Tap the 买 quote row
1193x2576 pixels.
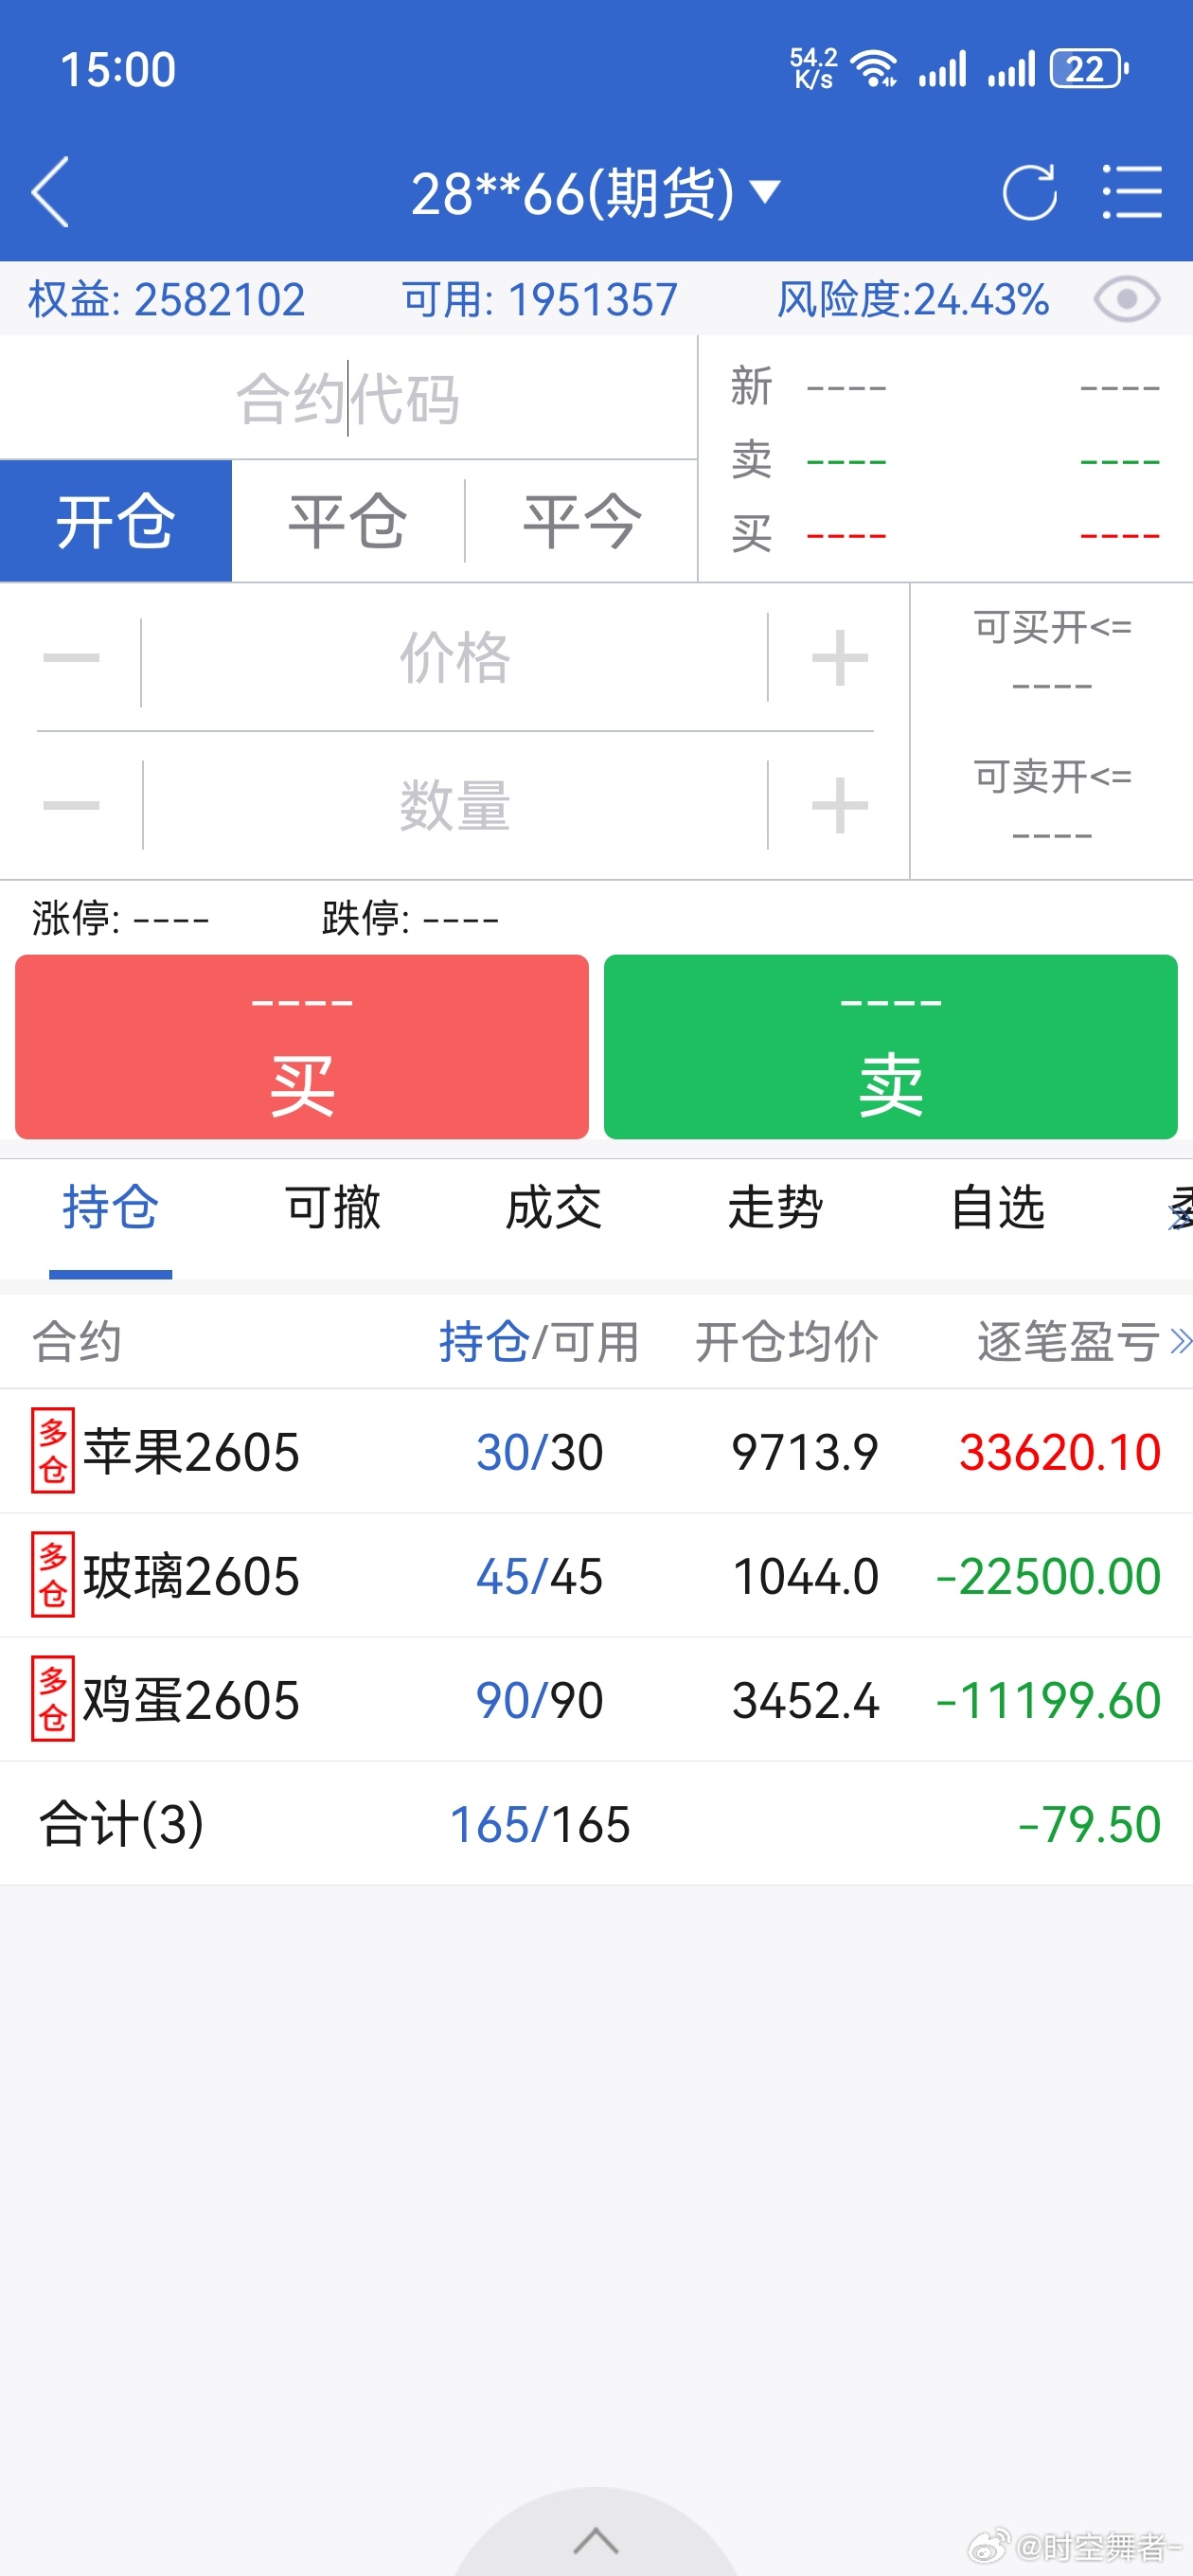[945, 534]
